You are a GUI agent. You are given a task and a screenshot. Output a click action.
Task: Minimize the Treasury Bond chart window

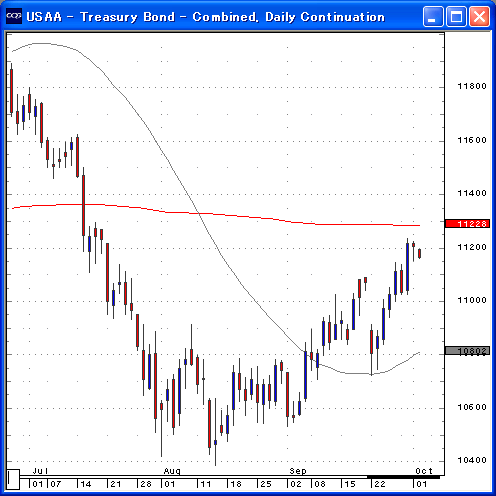[x=432, y=16]
